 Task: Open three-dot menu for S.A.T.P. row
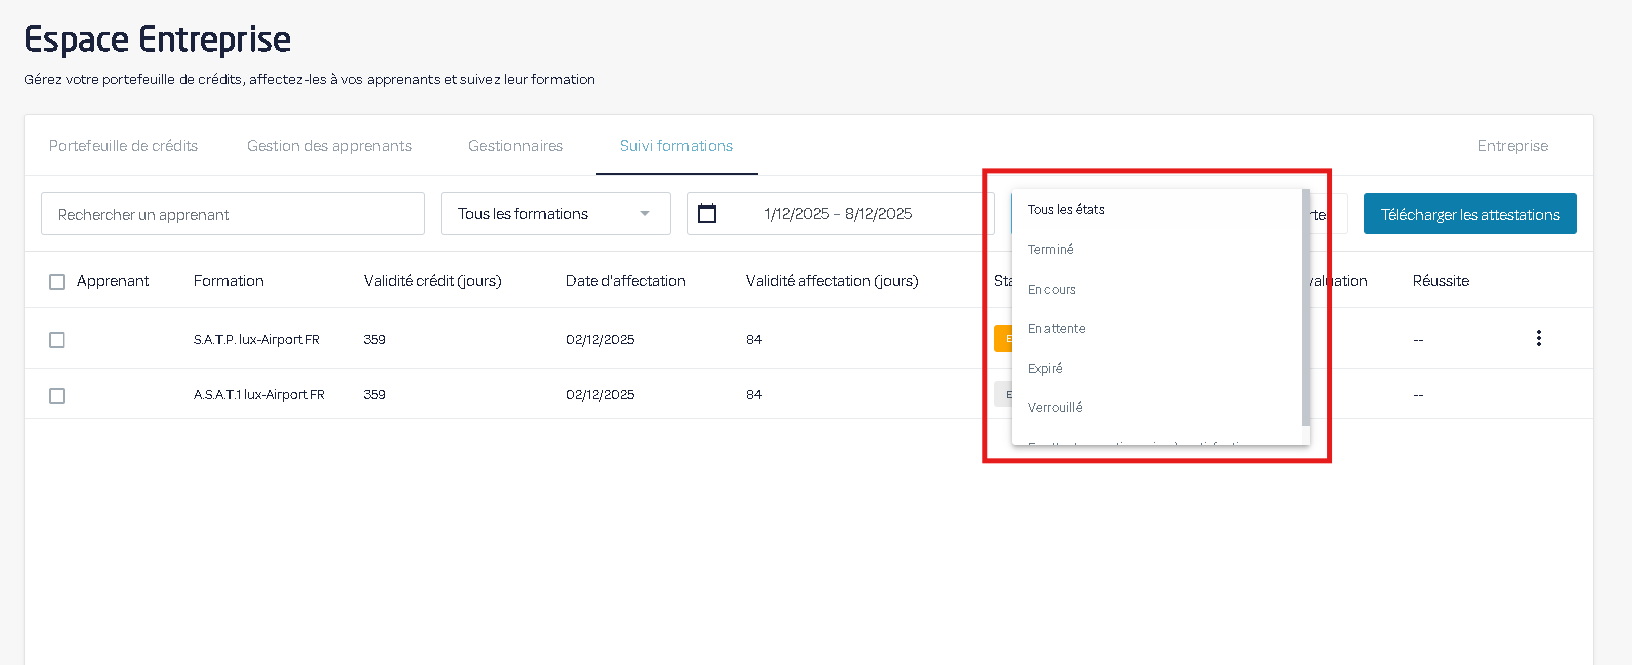[1538, 339]
